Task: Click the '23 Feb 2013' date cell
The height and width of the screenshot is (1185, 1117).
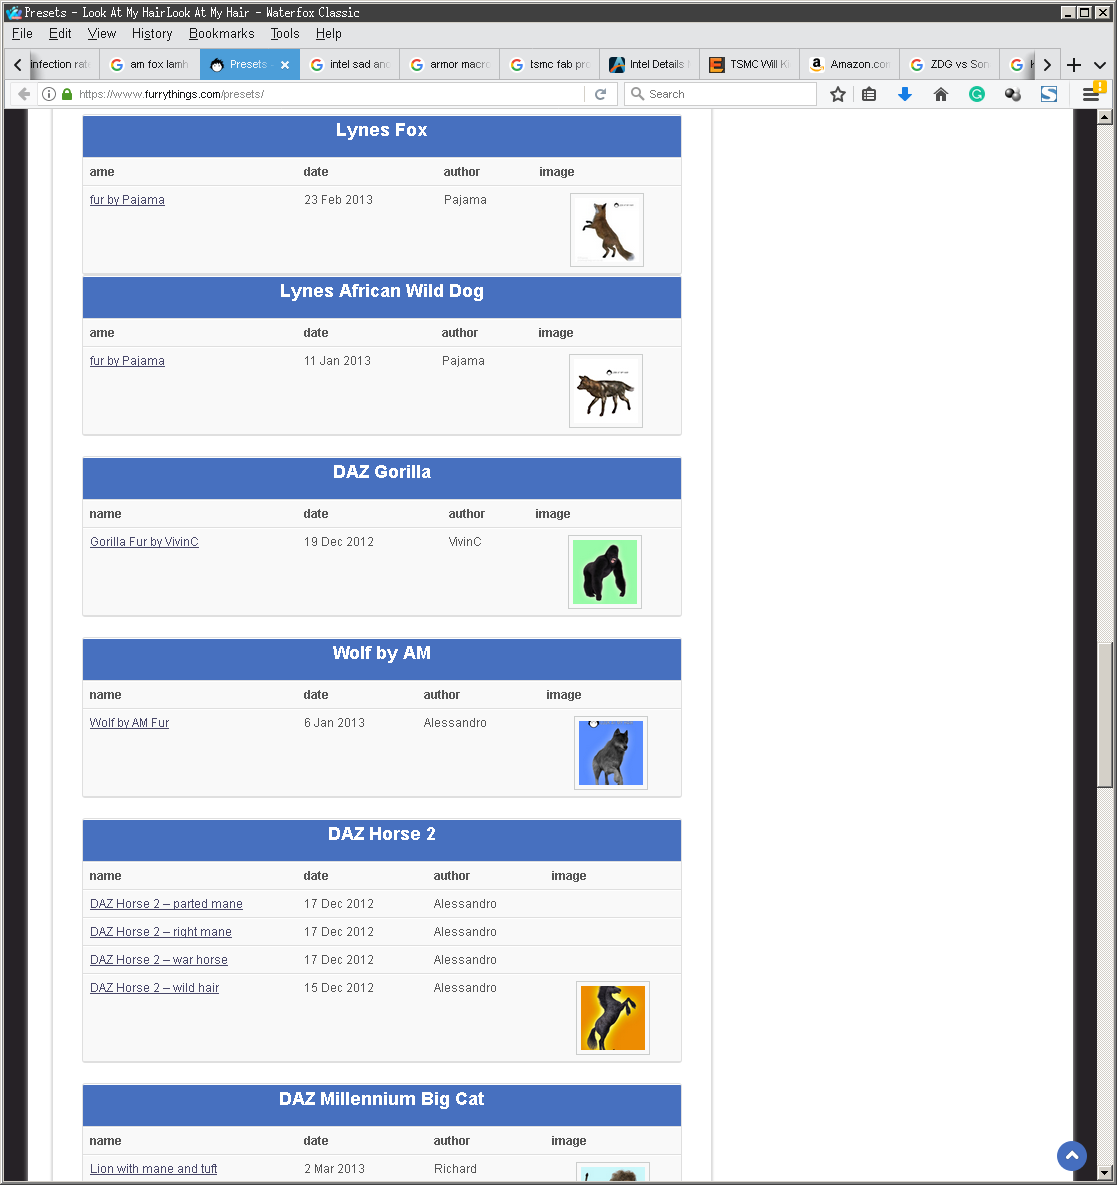Action: coord(339,200)
